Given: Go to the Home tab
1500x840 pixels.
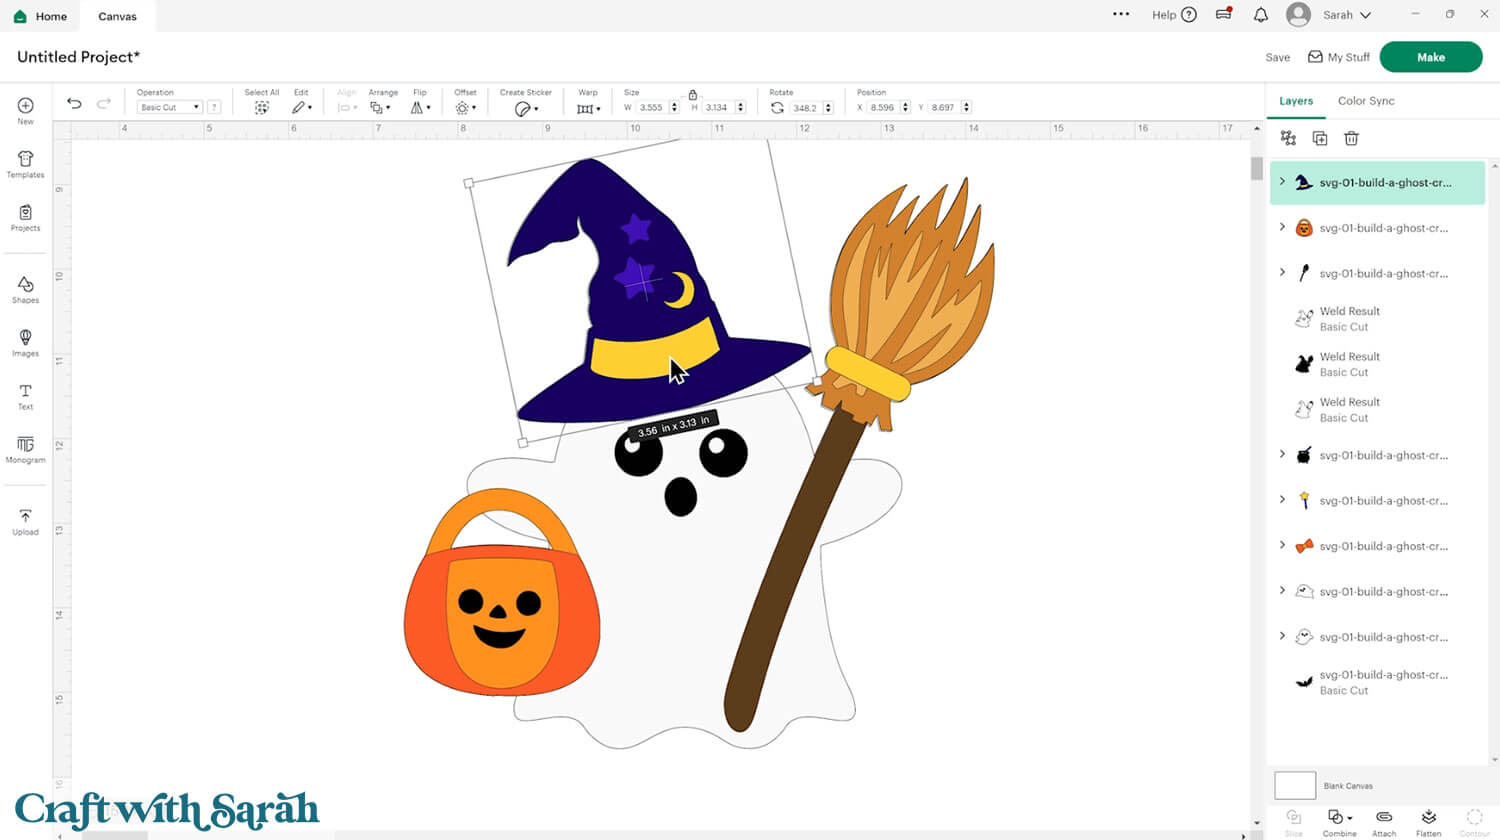Looking at the screenshot, I should click(x=40, y=16).
